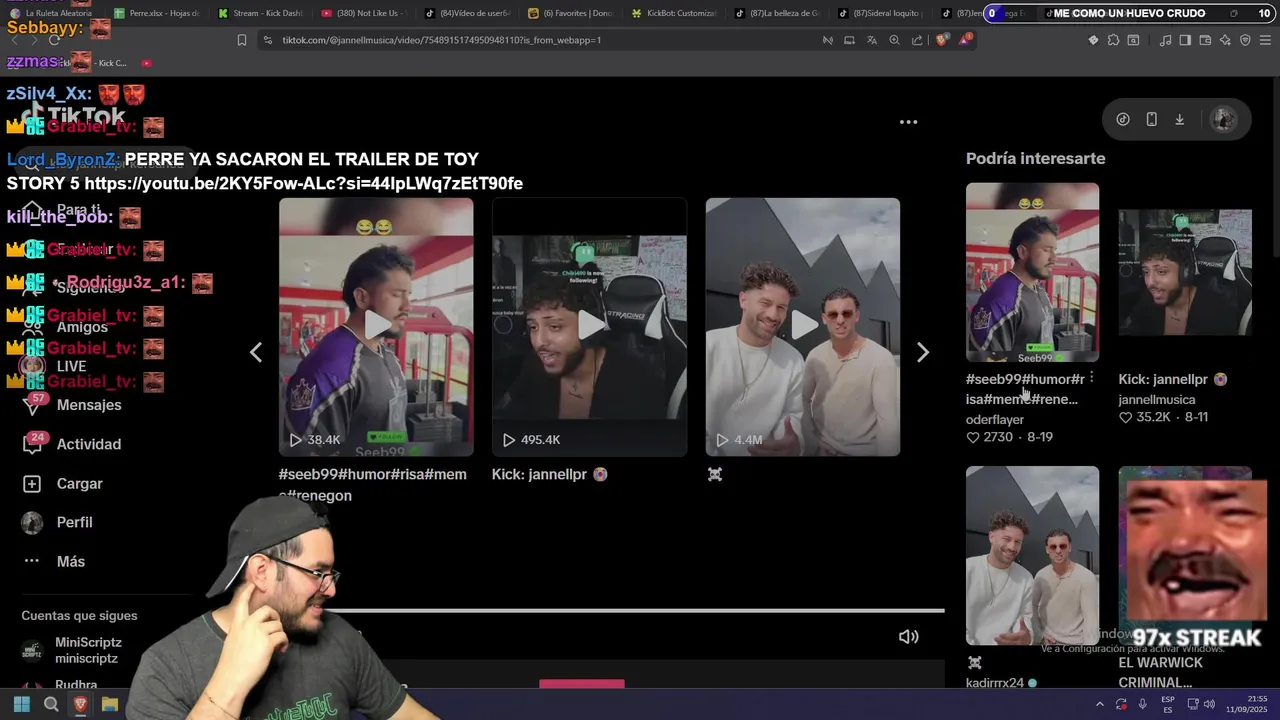Click the Brave browser taskbar icon

[80, 704]
